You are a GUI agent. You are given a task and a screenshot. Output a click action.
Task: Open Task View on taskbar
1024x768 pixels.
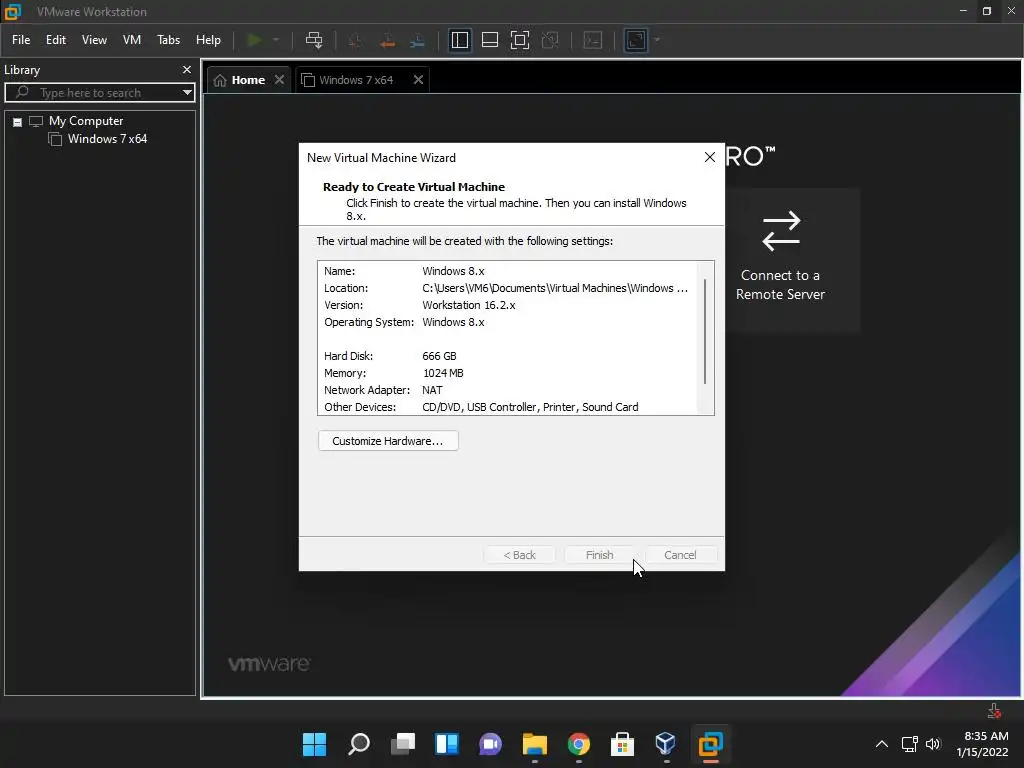403,744
